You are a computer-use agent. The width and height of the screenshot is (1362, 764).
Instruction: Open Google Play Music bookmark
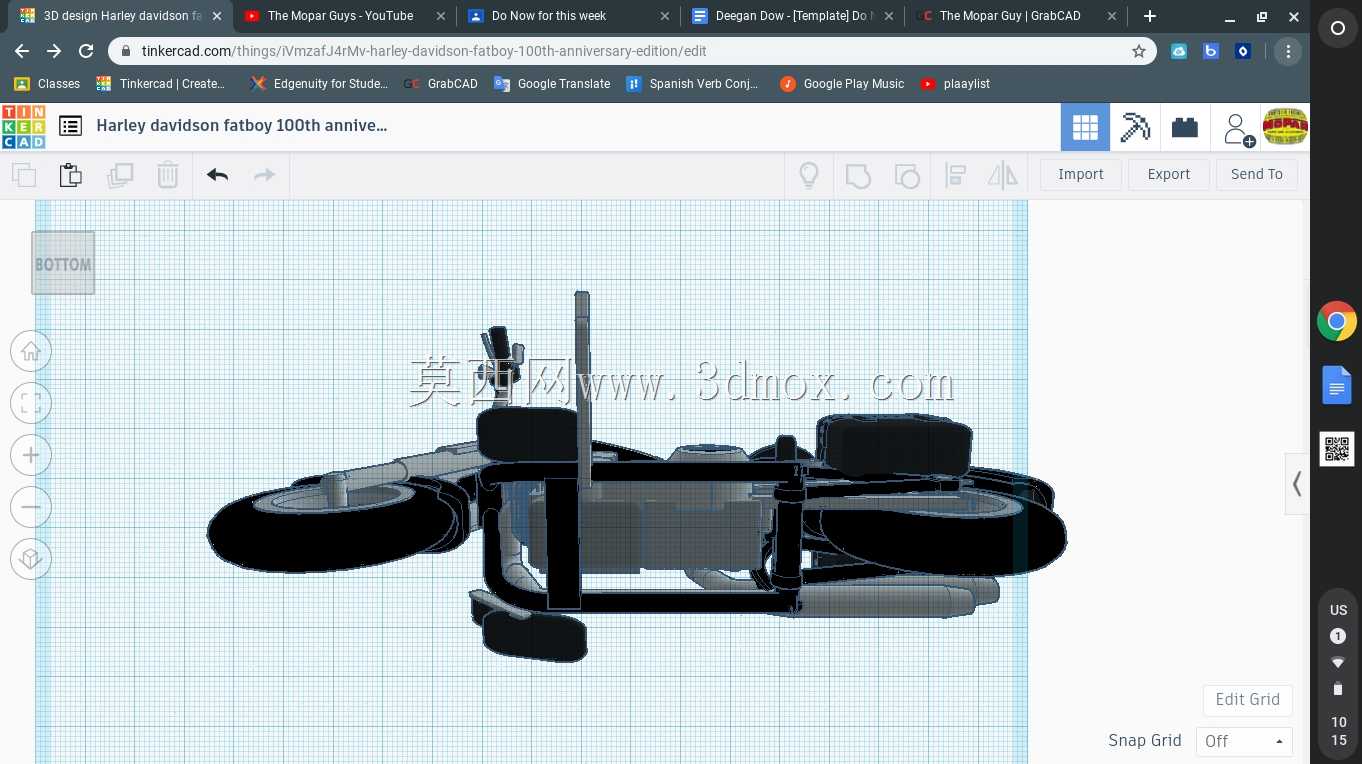click(842, 84)
